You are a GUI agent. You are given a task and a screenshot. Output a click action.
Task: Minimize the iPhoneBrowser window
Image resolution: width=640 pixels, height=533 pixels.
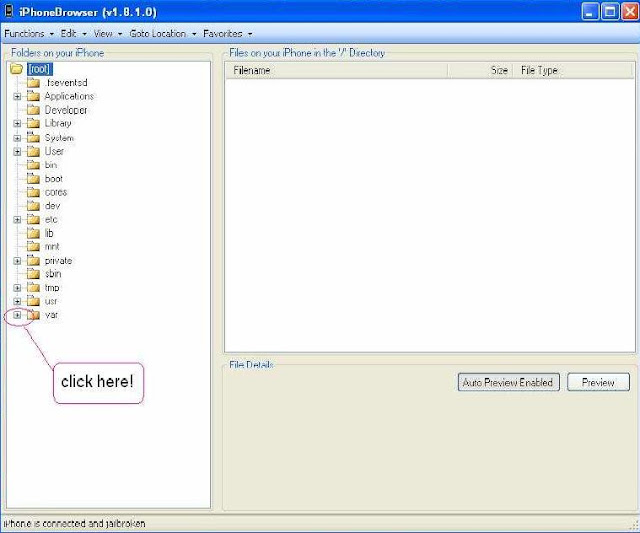(x=590, y=11)
